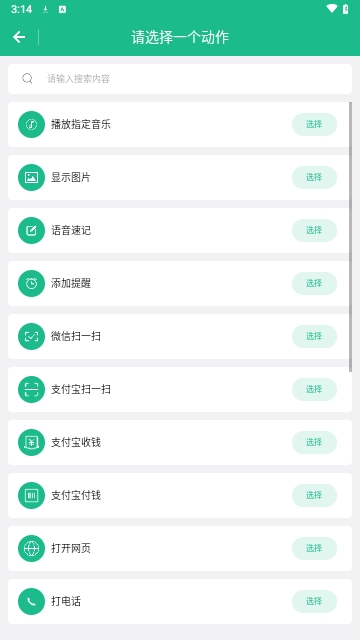Click the picture icon for 显示图片
This screenshot has height=640, width=360.
[x=31, y=178]
